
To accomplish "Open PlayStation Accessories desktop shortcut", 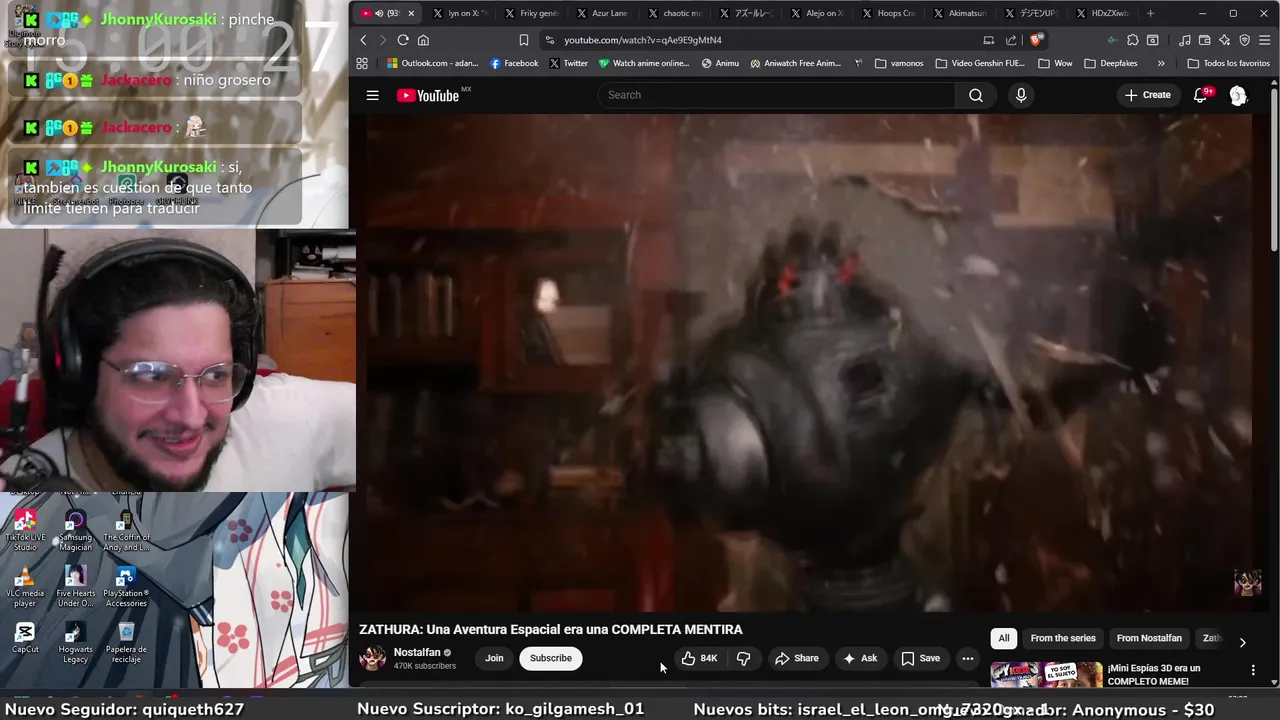I will point(125,586).
